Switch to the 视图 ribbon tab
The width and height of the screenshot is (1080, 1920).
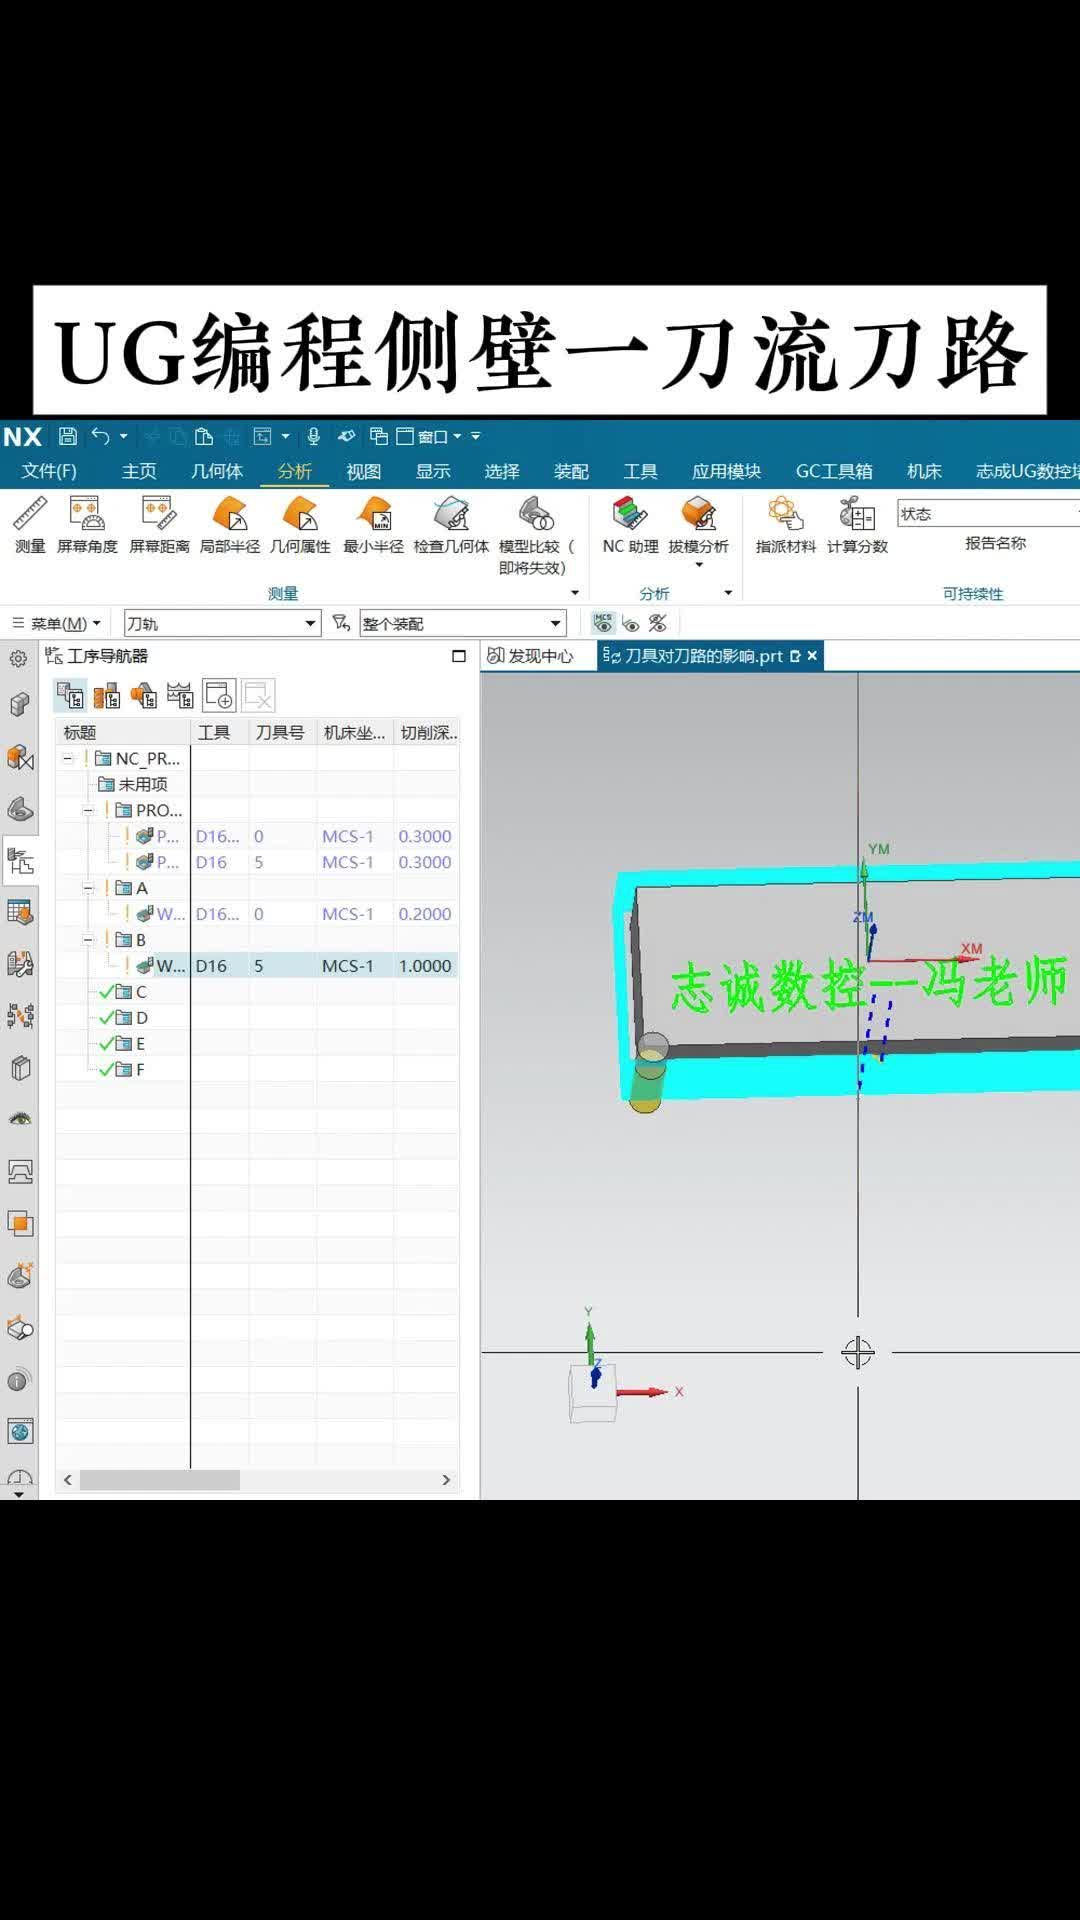(x=363, y=471)
